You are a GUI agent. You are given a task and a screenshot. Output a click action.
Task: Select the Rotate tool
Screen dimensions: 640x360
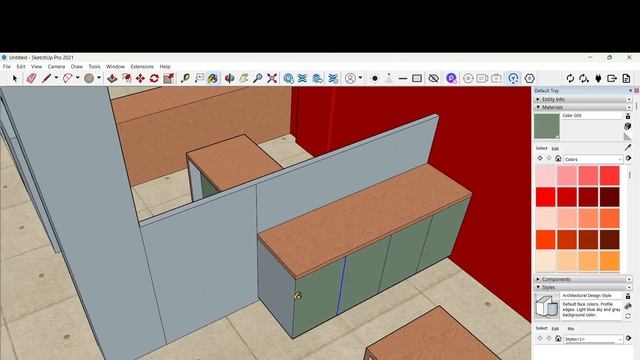(154, 78)
